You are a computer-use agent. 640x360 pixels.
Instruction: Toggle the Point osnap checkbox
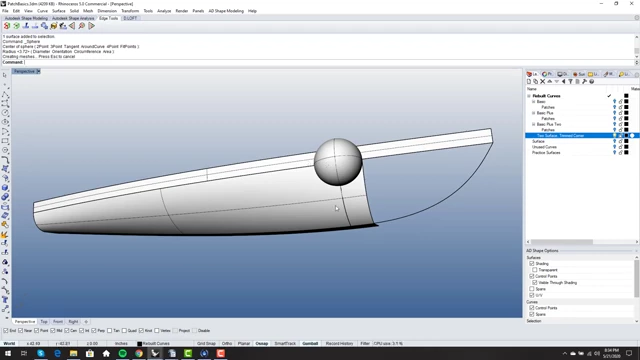(x=36, y=331)
